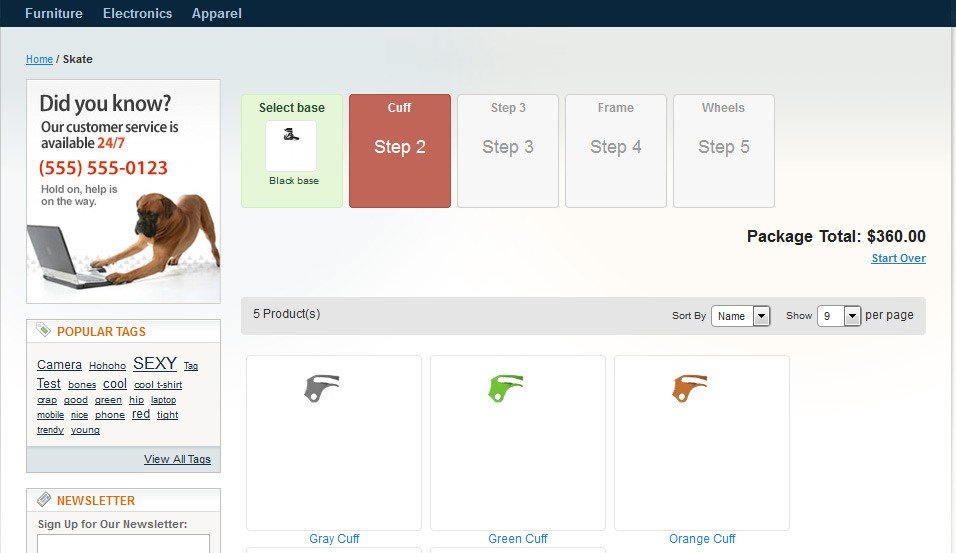Image resolution: width=956 pixels, height=553 pixels.
Task: Open the Electronics menu
Action: pos(137,13)
